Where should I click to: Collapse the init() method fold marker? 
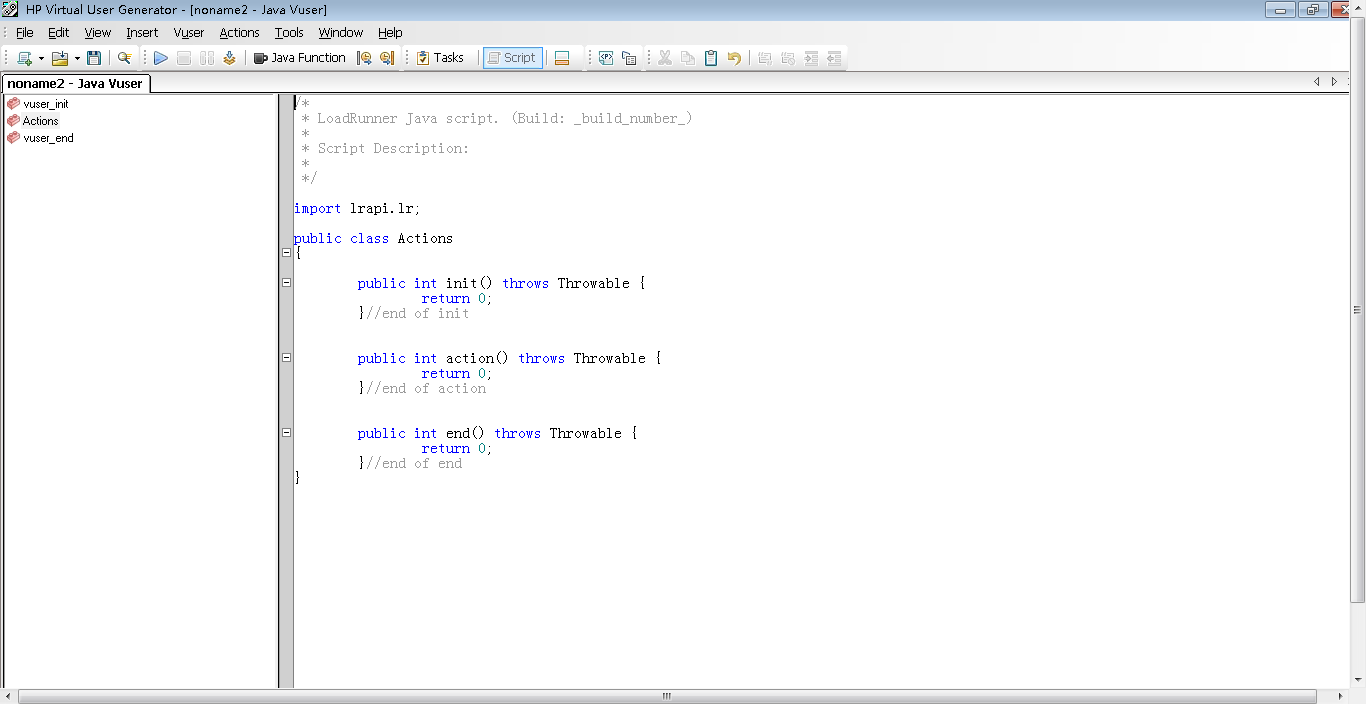pos(287,283)
